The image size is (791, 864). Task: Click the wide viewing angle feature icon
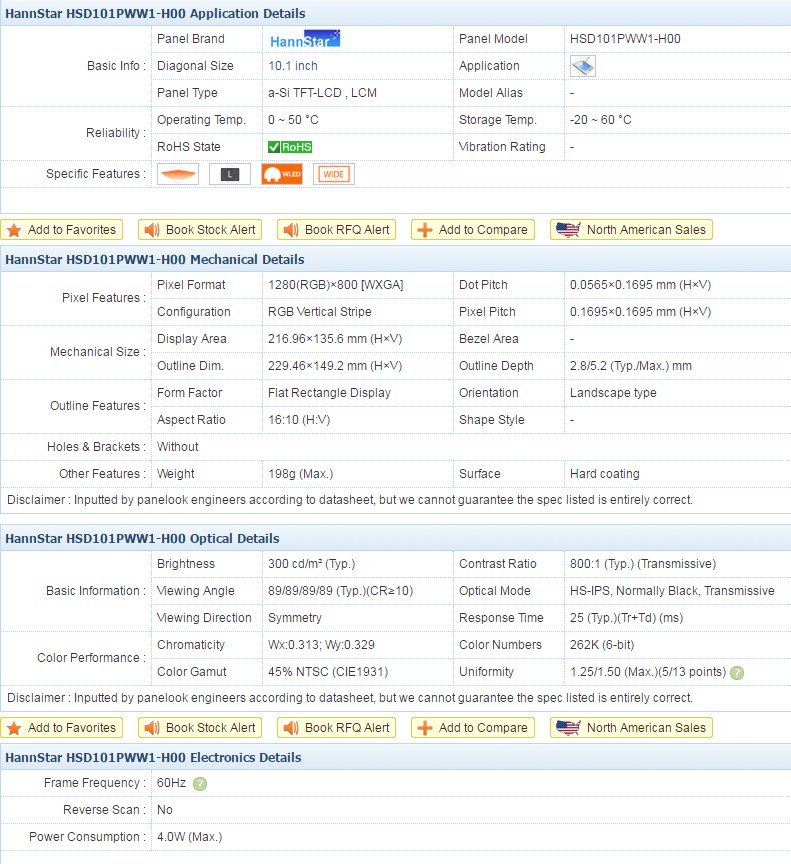coord(178,174)
